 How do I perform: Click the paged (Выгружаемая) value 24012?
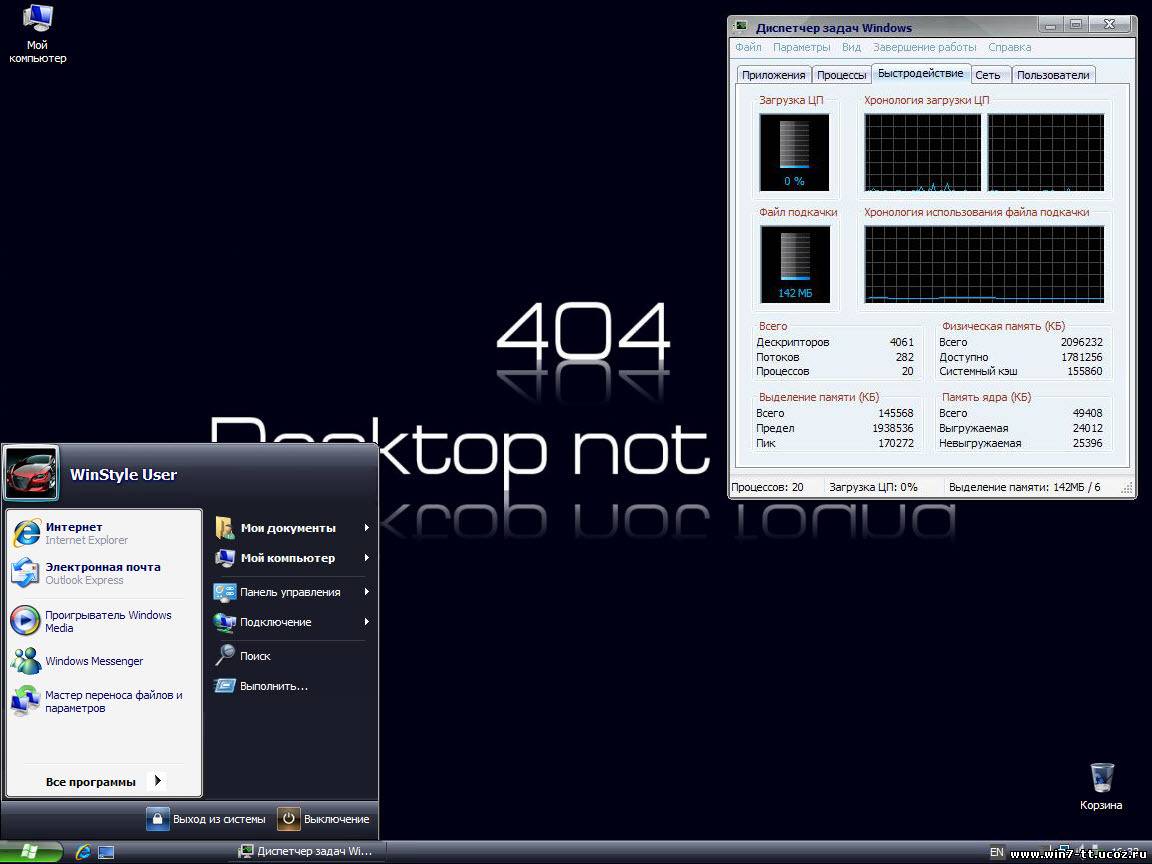click(1087, 428)
